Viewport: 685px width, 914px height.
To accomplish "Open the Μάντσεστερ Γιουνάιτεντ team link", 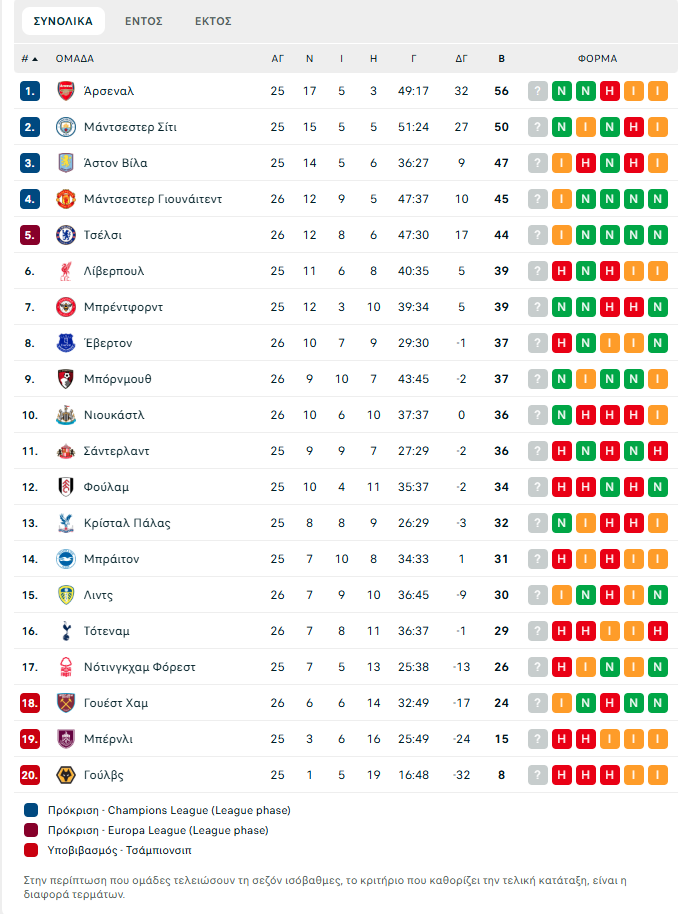I will [x=153, y=199].
